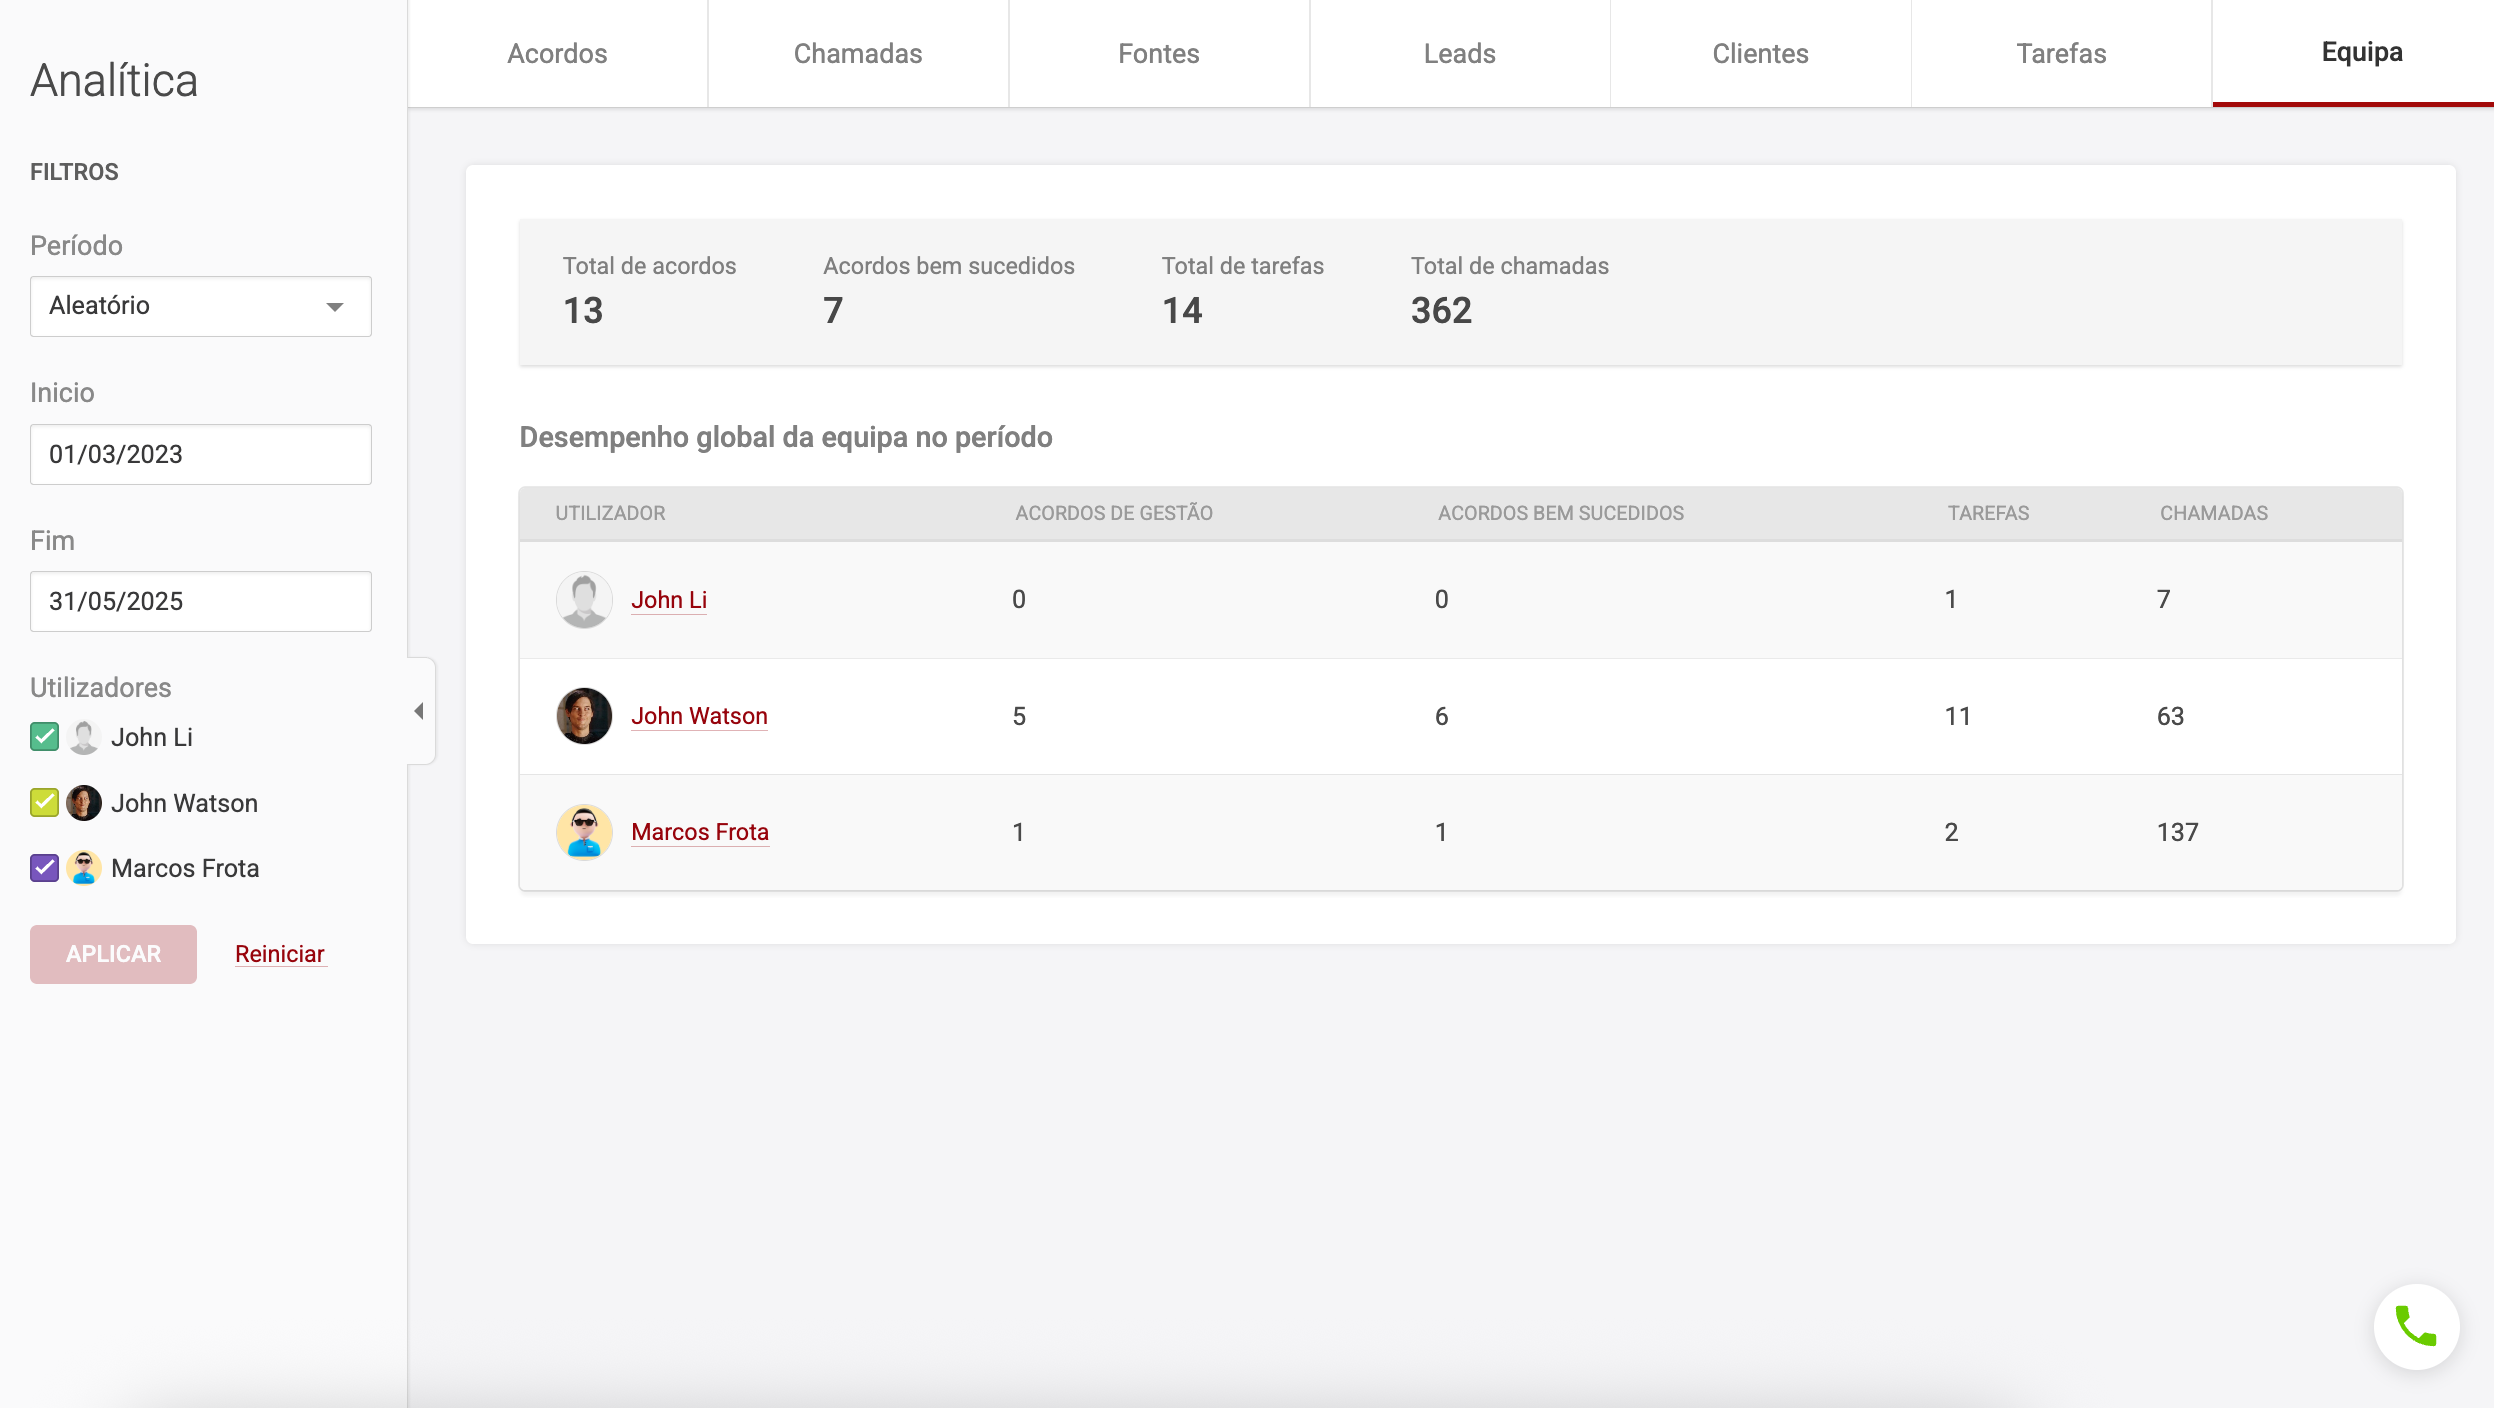The width and height of the screenshot is (2494, 1408).
Task: Uncheck the John Li user checkbox
Action: point(44,737)
